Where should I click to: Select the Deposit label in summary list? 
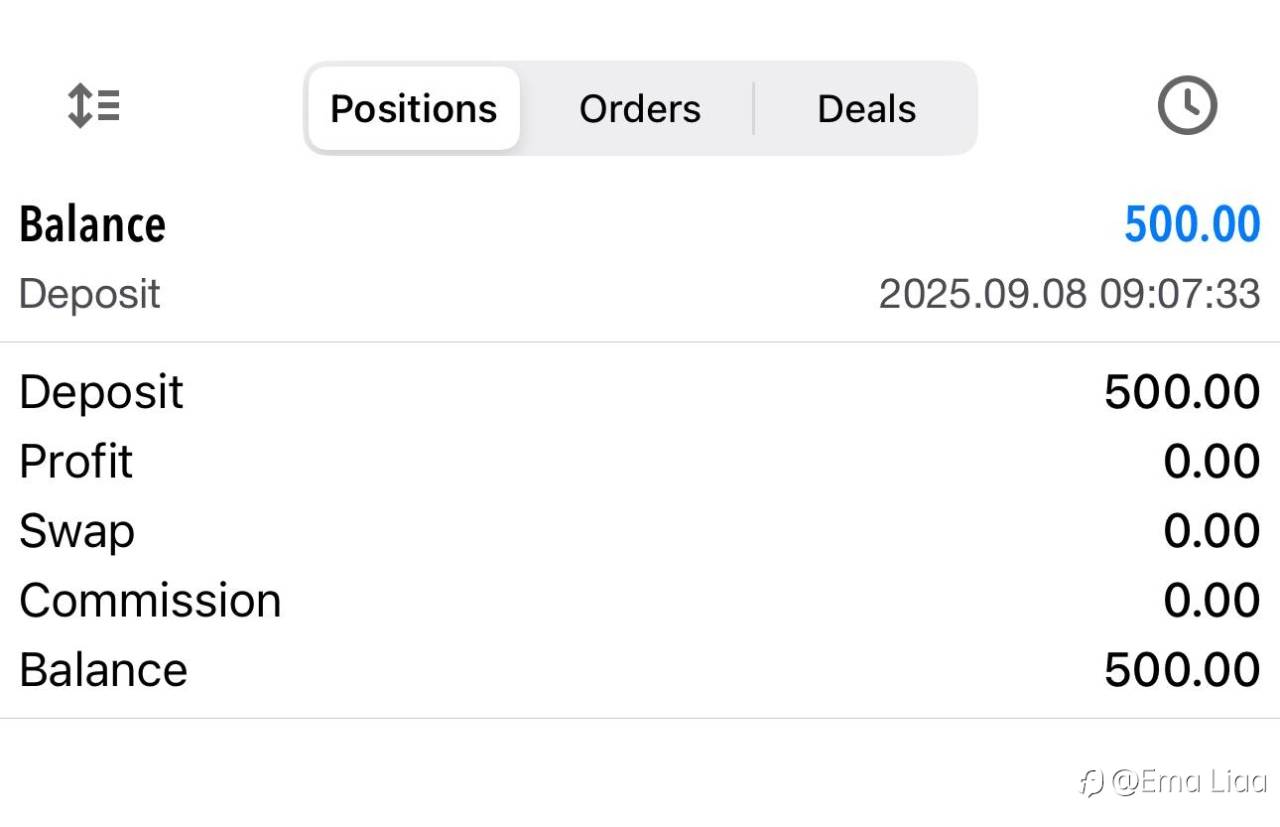tap(101, 392)
